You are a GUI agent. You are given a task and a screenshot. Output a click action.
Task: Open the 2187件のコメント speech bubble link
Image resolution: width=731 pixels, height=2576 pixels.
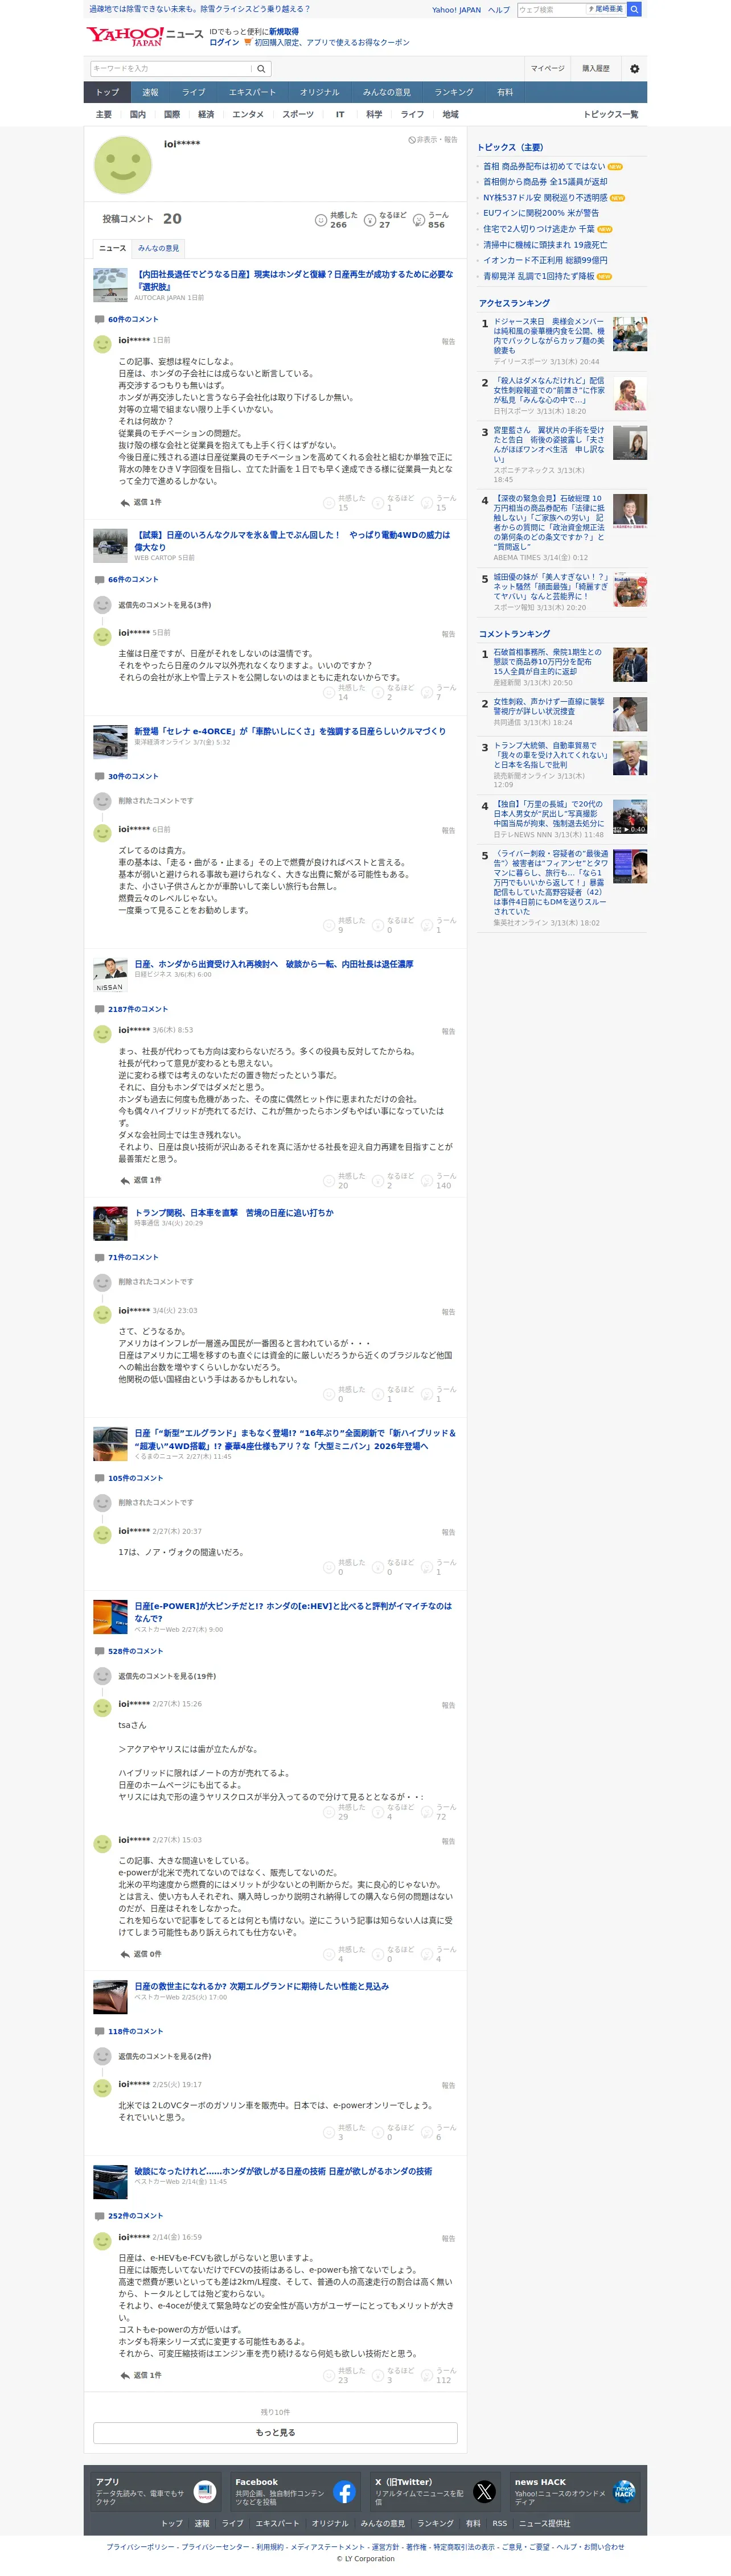(x=131, y=1009)
